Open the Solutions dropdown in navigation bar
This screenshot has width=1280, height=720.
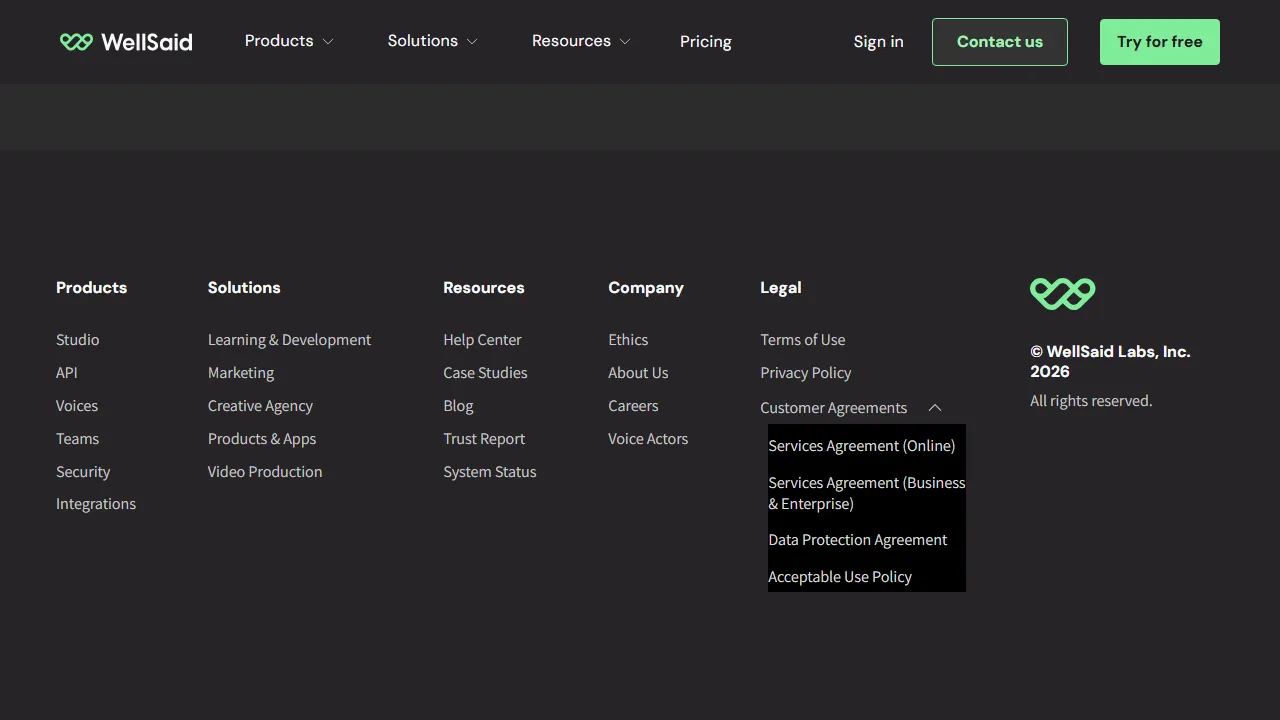pyautogui.click(x=433, y=41)
